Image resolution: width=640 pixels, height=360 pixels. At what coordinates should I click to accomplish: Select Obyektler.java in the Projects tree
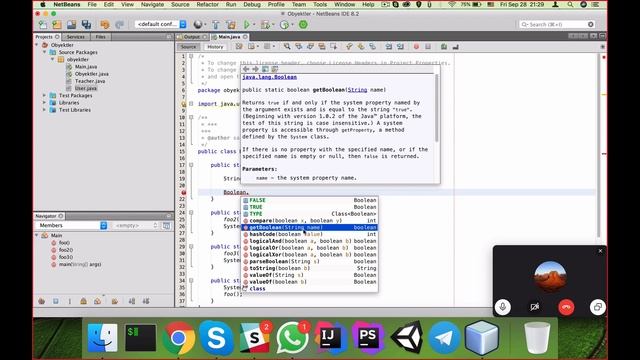[x=91, y=74]
